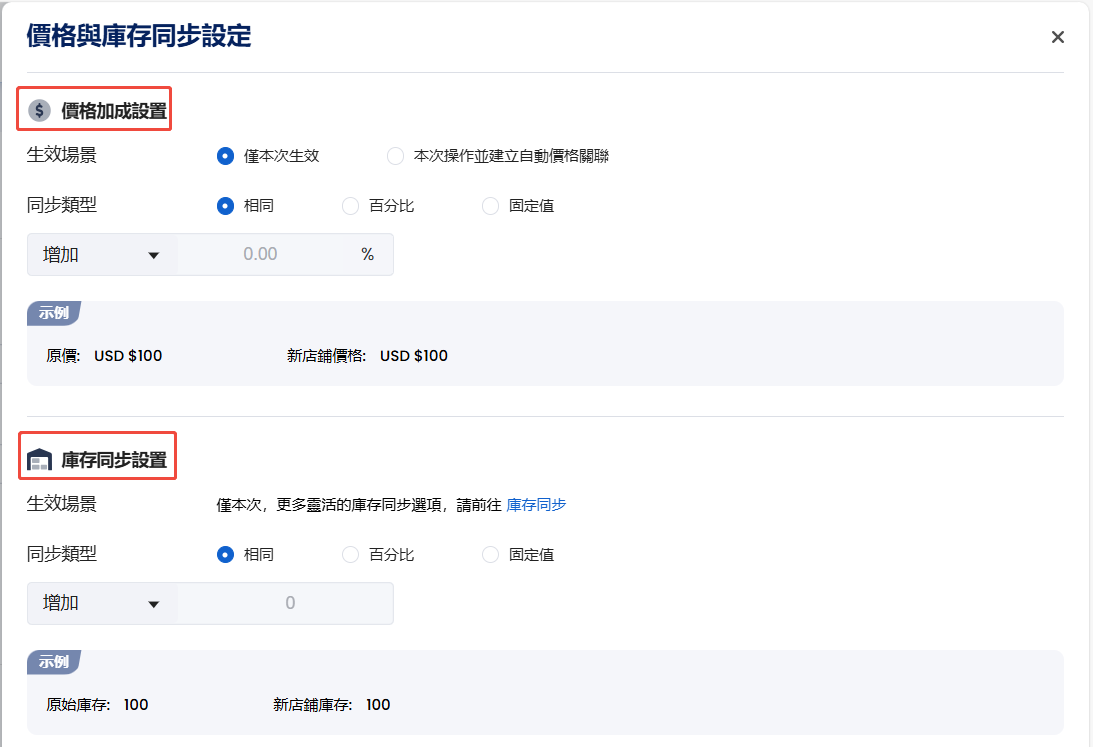Select 相同 for inventory sync type
The image size is (1093, 747).
coord(226,555)
